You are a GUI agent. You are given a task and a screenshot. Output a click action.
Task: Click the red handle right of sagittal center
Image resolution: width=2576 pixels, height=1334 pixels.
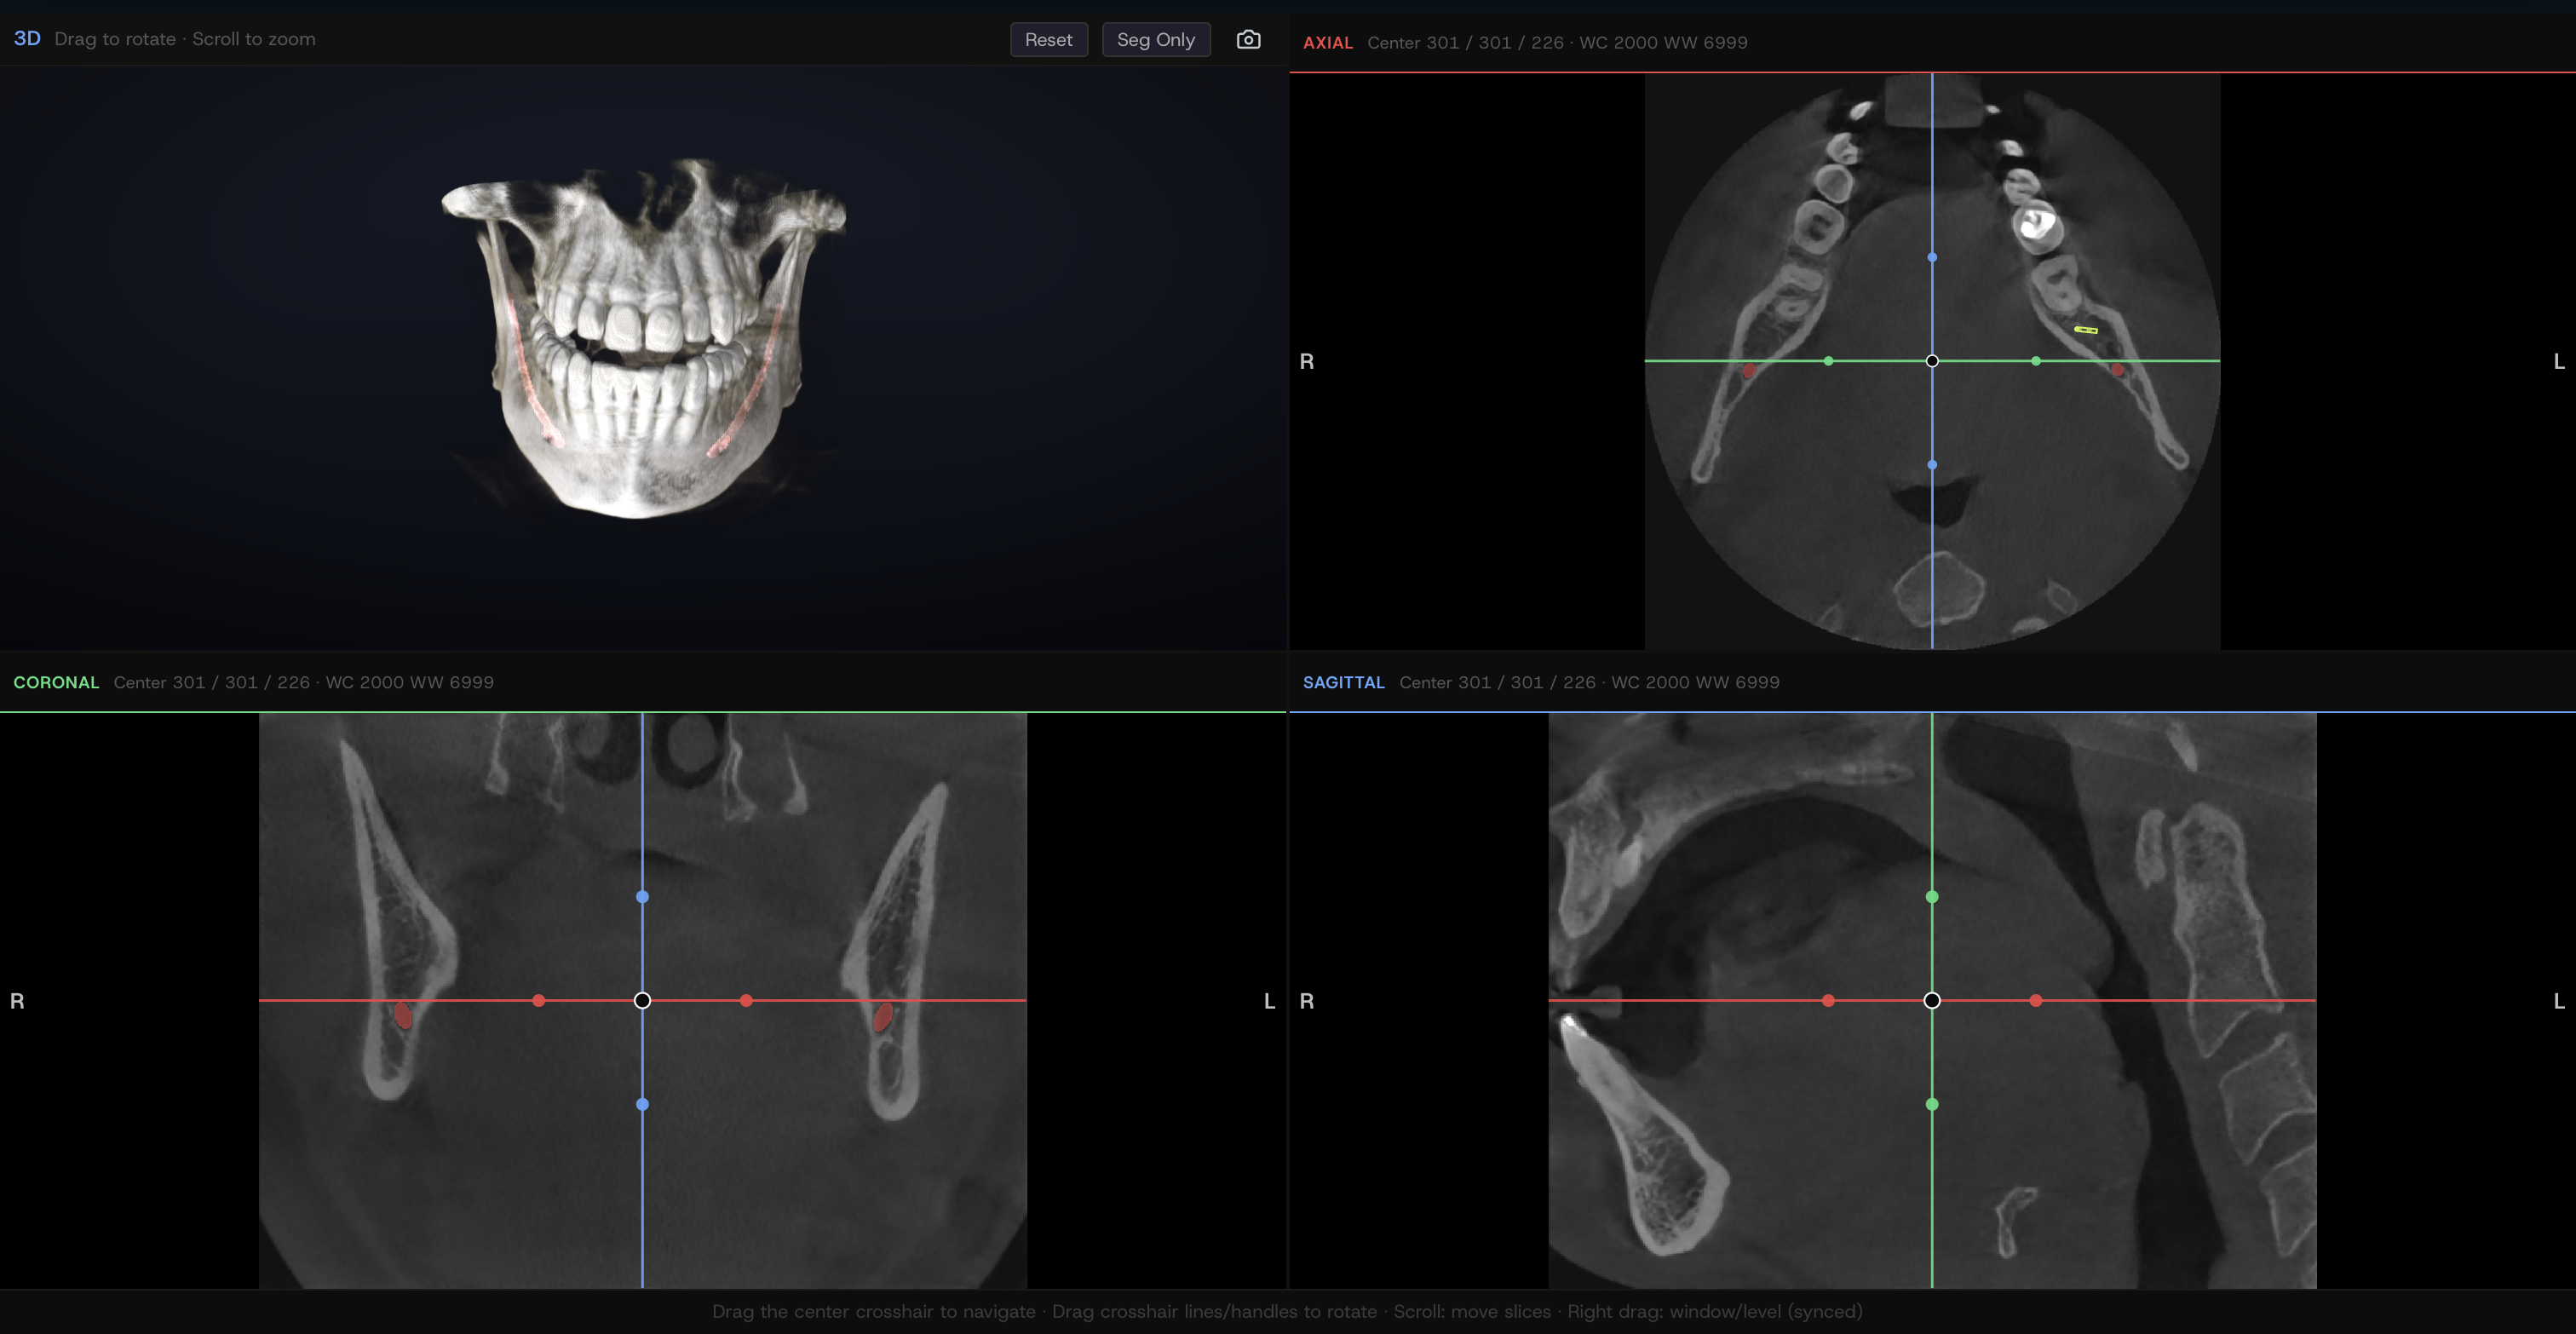(2035, 1000)
